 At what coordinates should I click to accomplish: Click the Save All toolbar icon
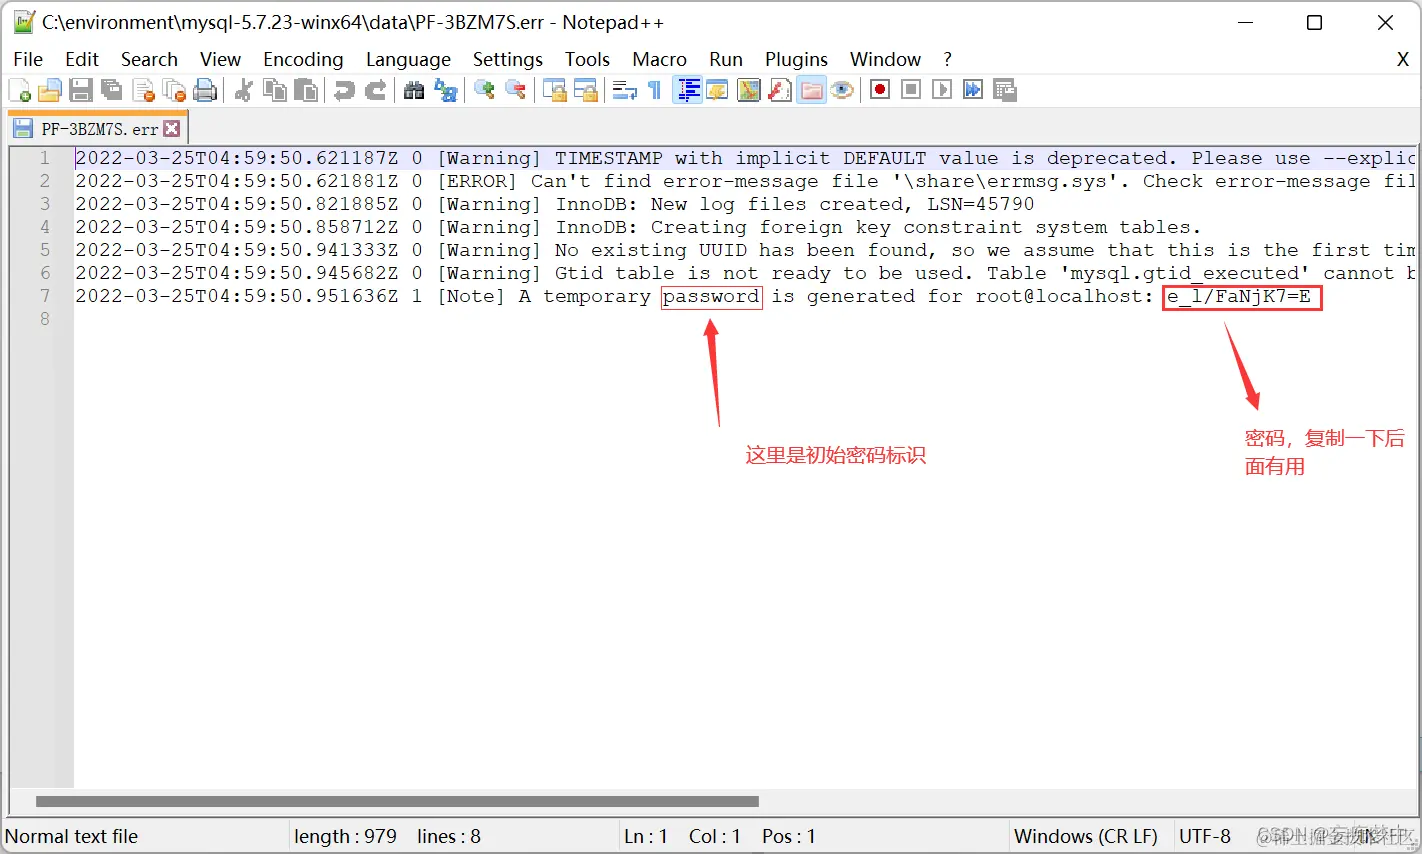tap(112, 91)
